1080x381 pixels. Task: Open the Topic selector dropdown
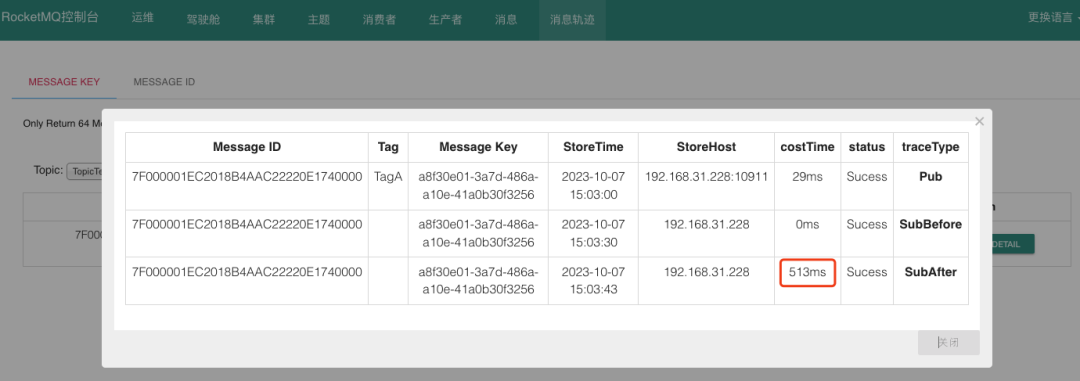point(84,170)
